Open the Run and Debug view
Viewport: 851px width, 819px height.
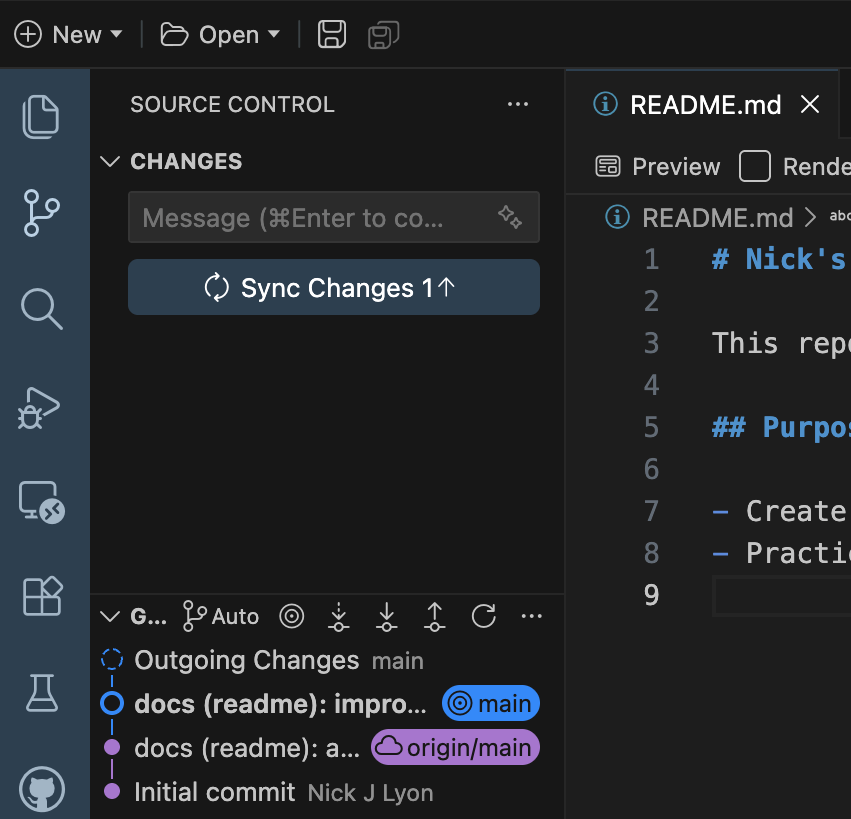click(42, 405)
